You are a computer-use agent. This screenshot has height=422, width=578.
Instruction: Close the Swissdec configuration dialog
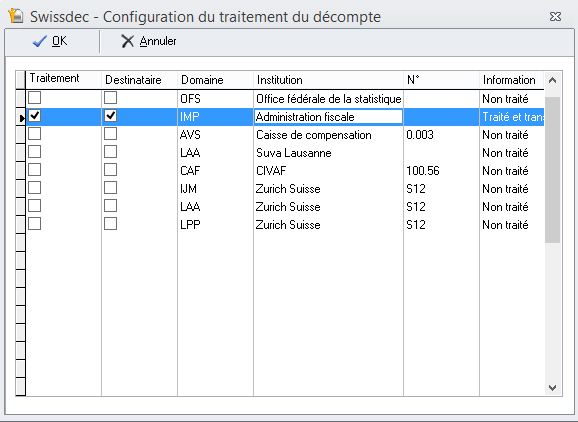coord(556,17)
